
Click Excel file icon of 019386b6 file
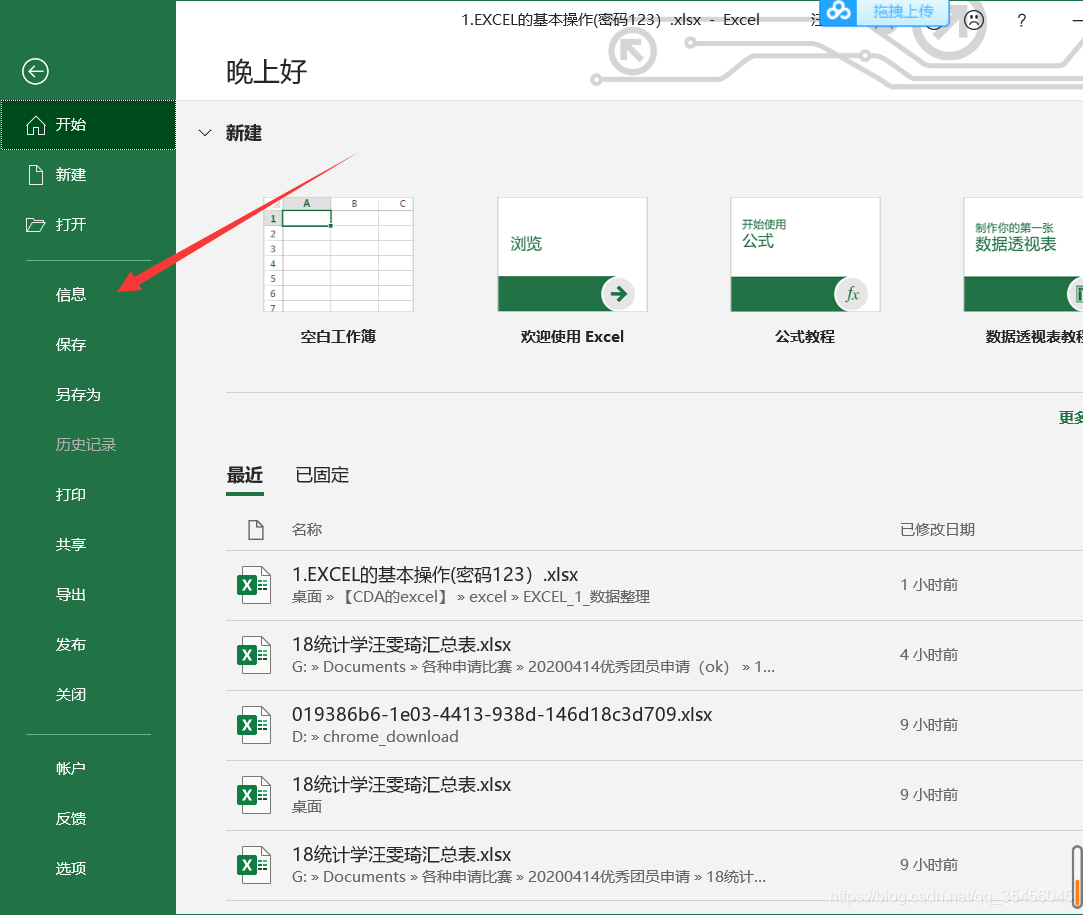[x=253, y=724]
